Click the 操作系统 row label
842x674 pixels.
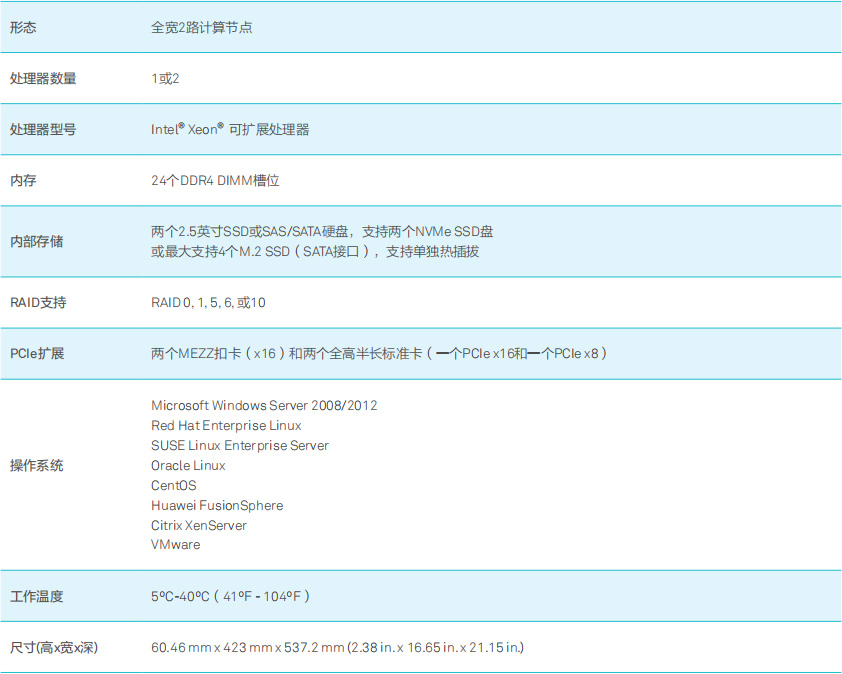click(36, 466)
